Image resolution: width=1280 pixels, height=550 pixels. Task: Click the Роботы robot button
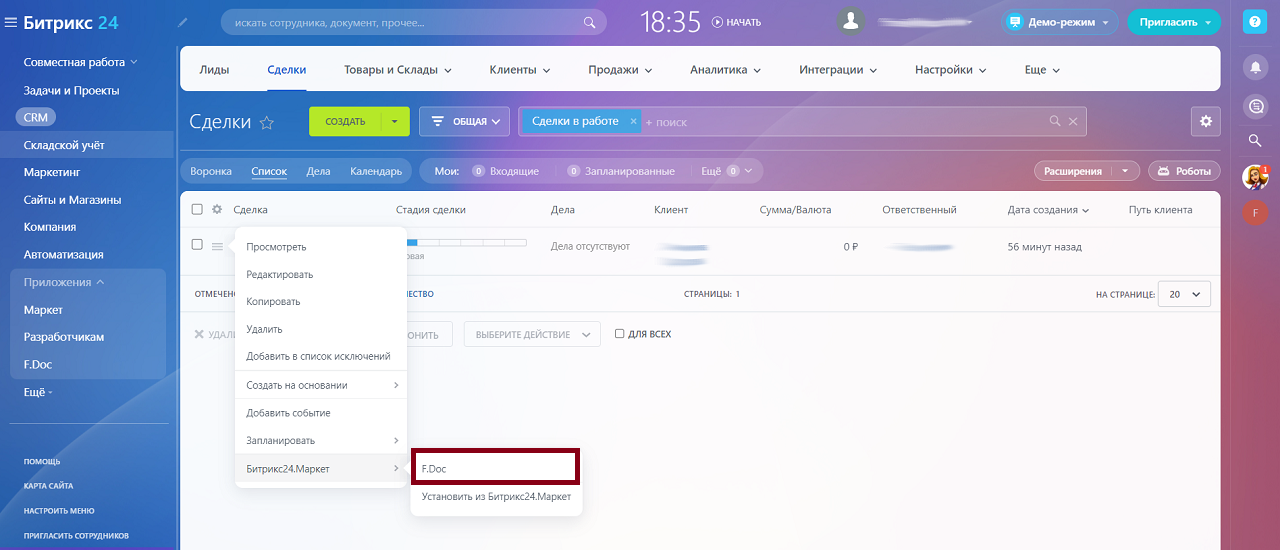[1184, 171]
